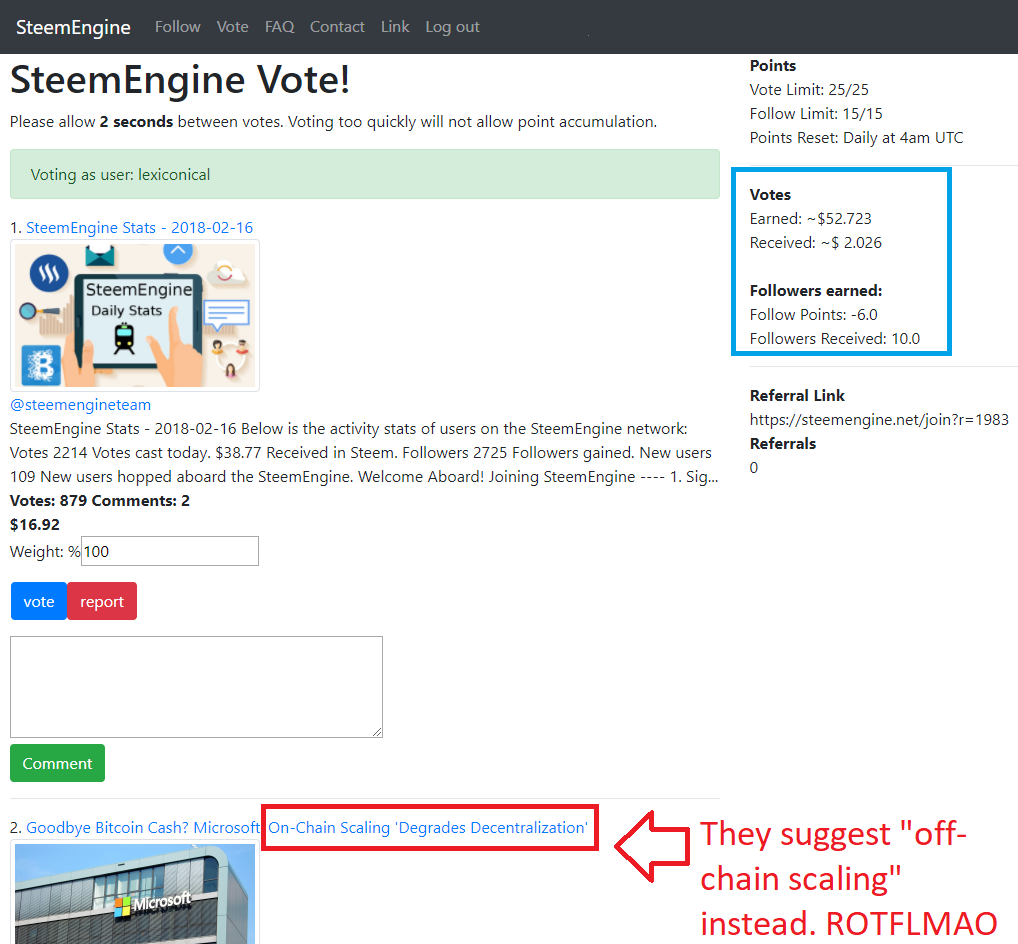Image resolution: width=1018 pixels, height=944 pixels.
Task: Click the 'SteemEngine Vote!' page heading
Action: coord(180,80)
